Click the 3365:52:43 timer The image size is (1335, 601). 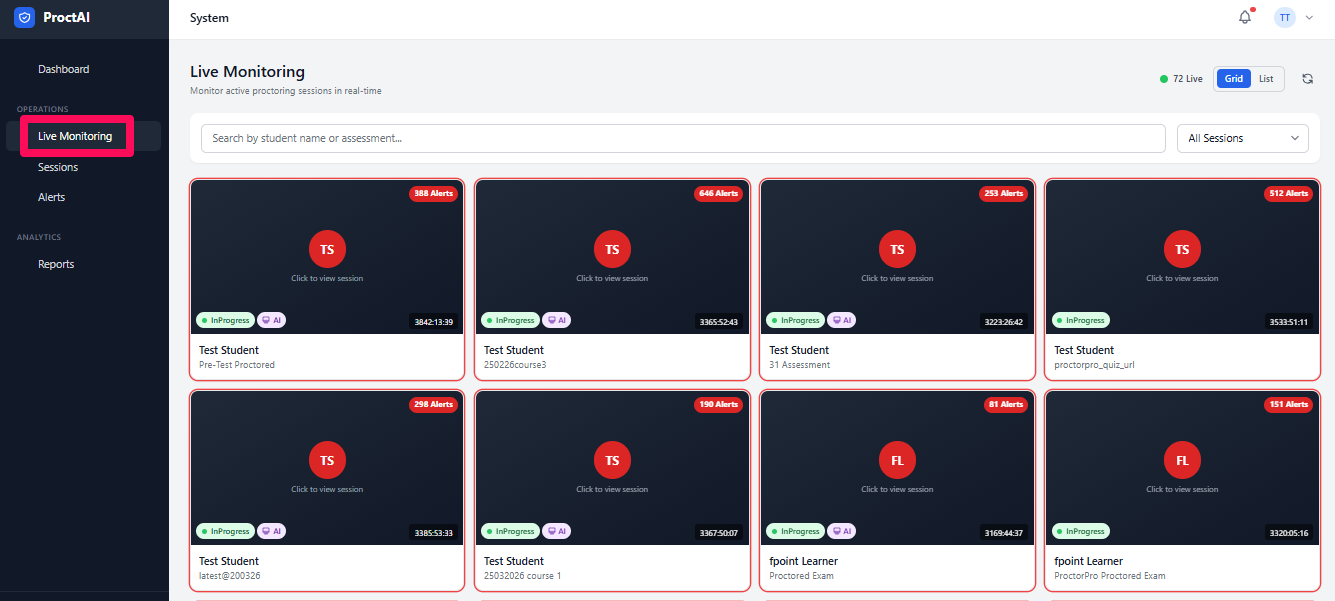tap(719, 322)
